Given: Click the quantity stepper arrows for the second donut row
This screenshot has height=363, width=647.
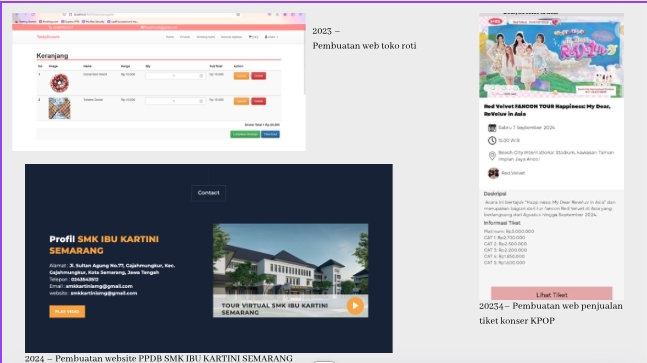Looking at the screenshot, I should [201, 101].
